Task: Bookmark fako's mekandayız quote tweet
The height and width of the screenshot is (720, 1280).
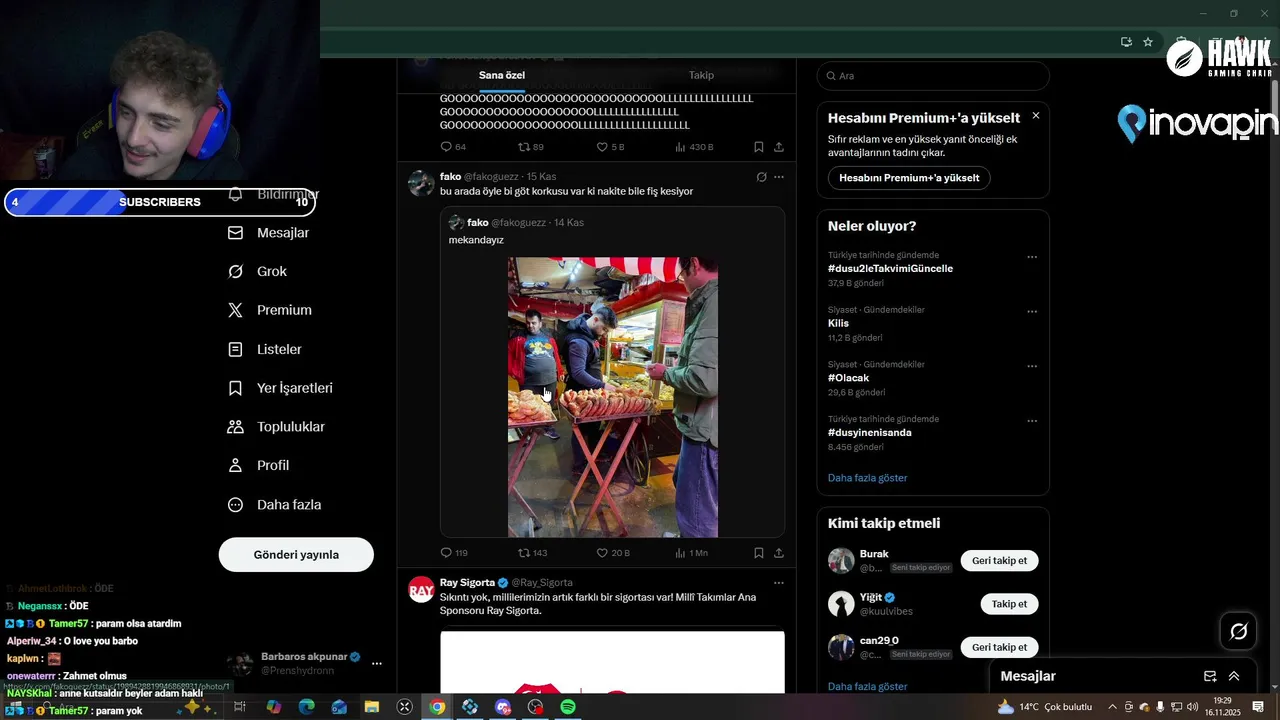Action: pyautogui.click(x=759, y=553)
